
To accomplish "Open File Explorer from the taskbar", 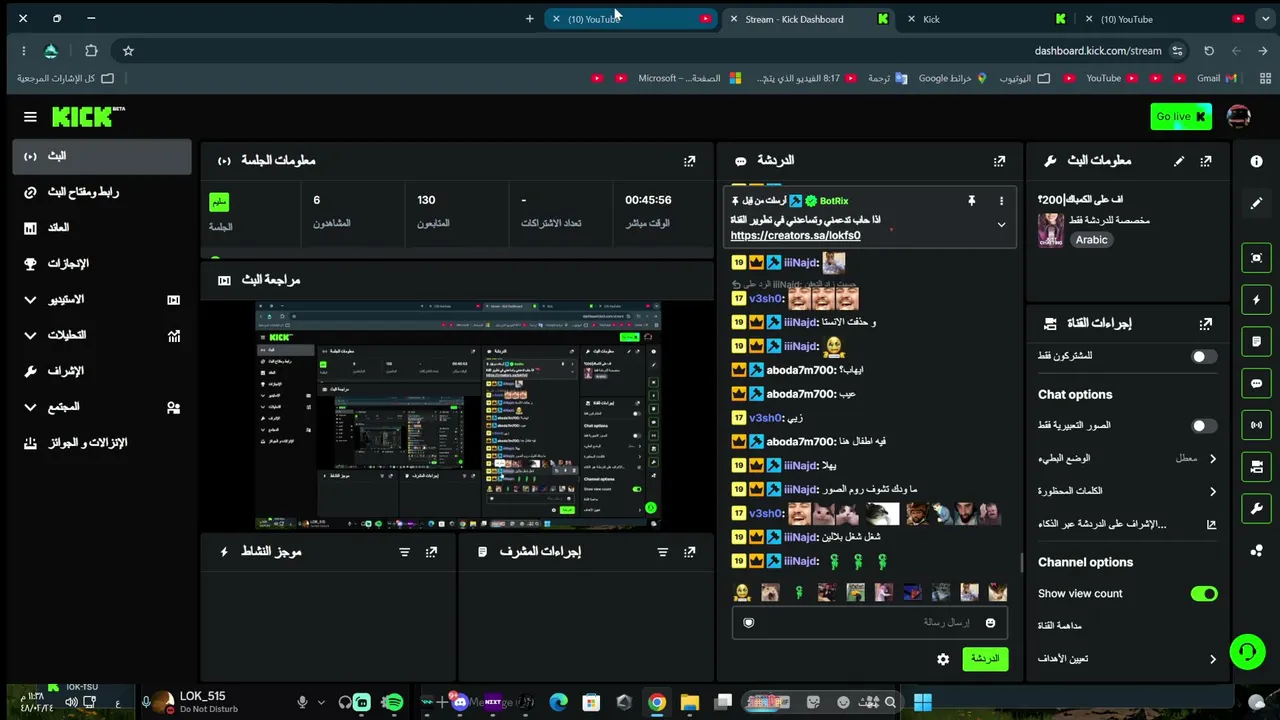I will coord(689,703).
